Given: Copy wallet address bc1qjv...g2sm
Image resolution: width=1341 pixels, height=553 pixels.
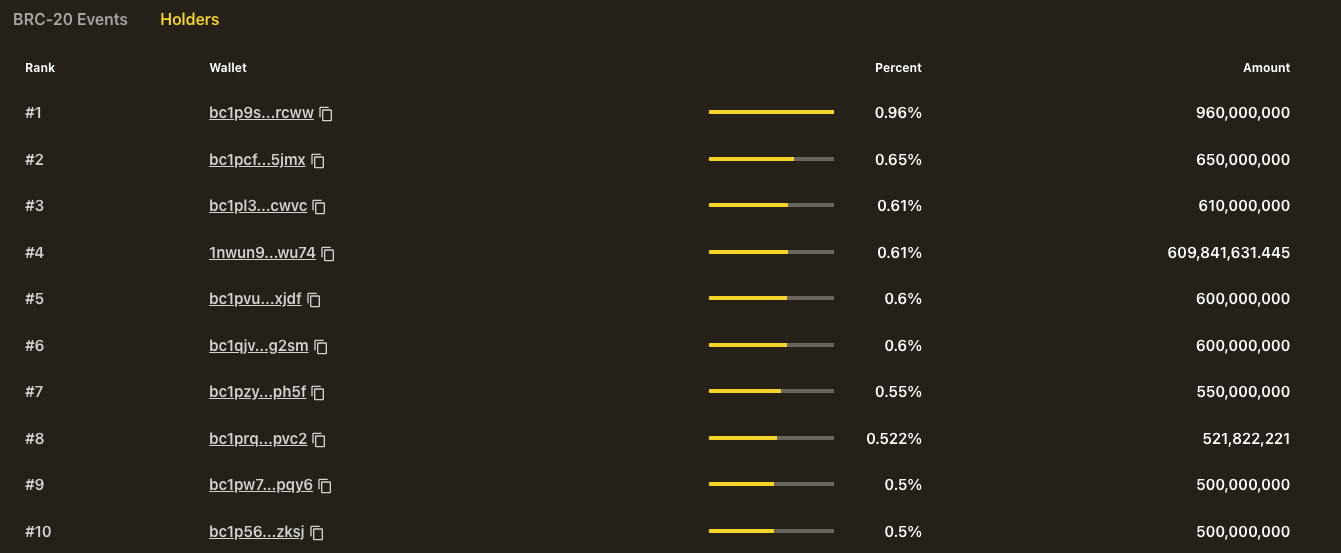Looking at the screenshot, I should (x=321, y=347).
